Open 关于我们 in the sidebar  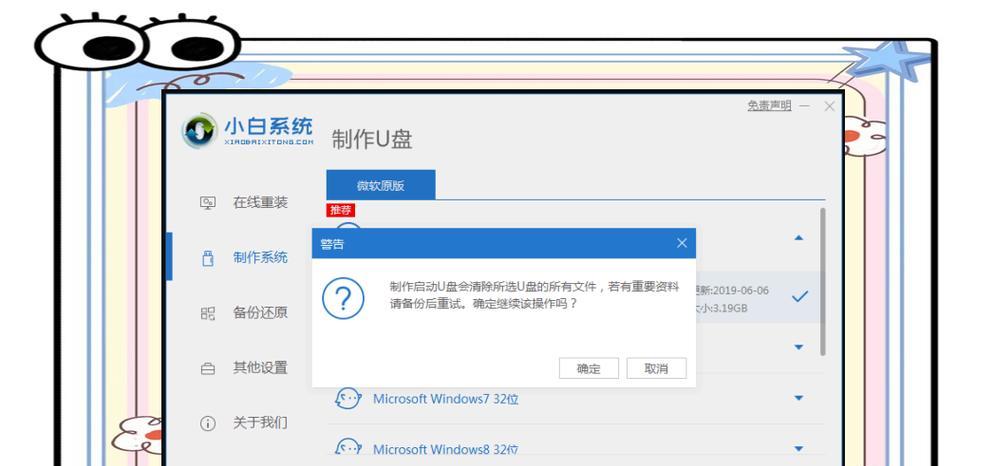(x=261, y=423)
